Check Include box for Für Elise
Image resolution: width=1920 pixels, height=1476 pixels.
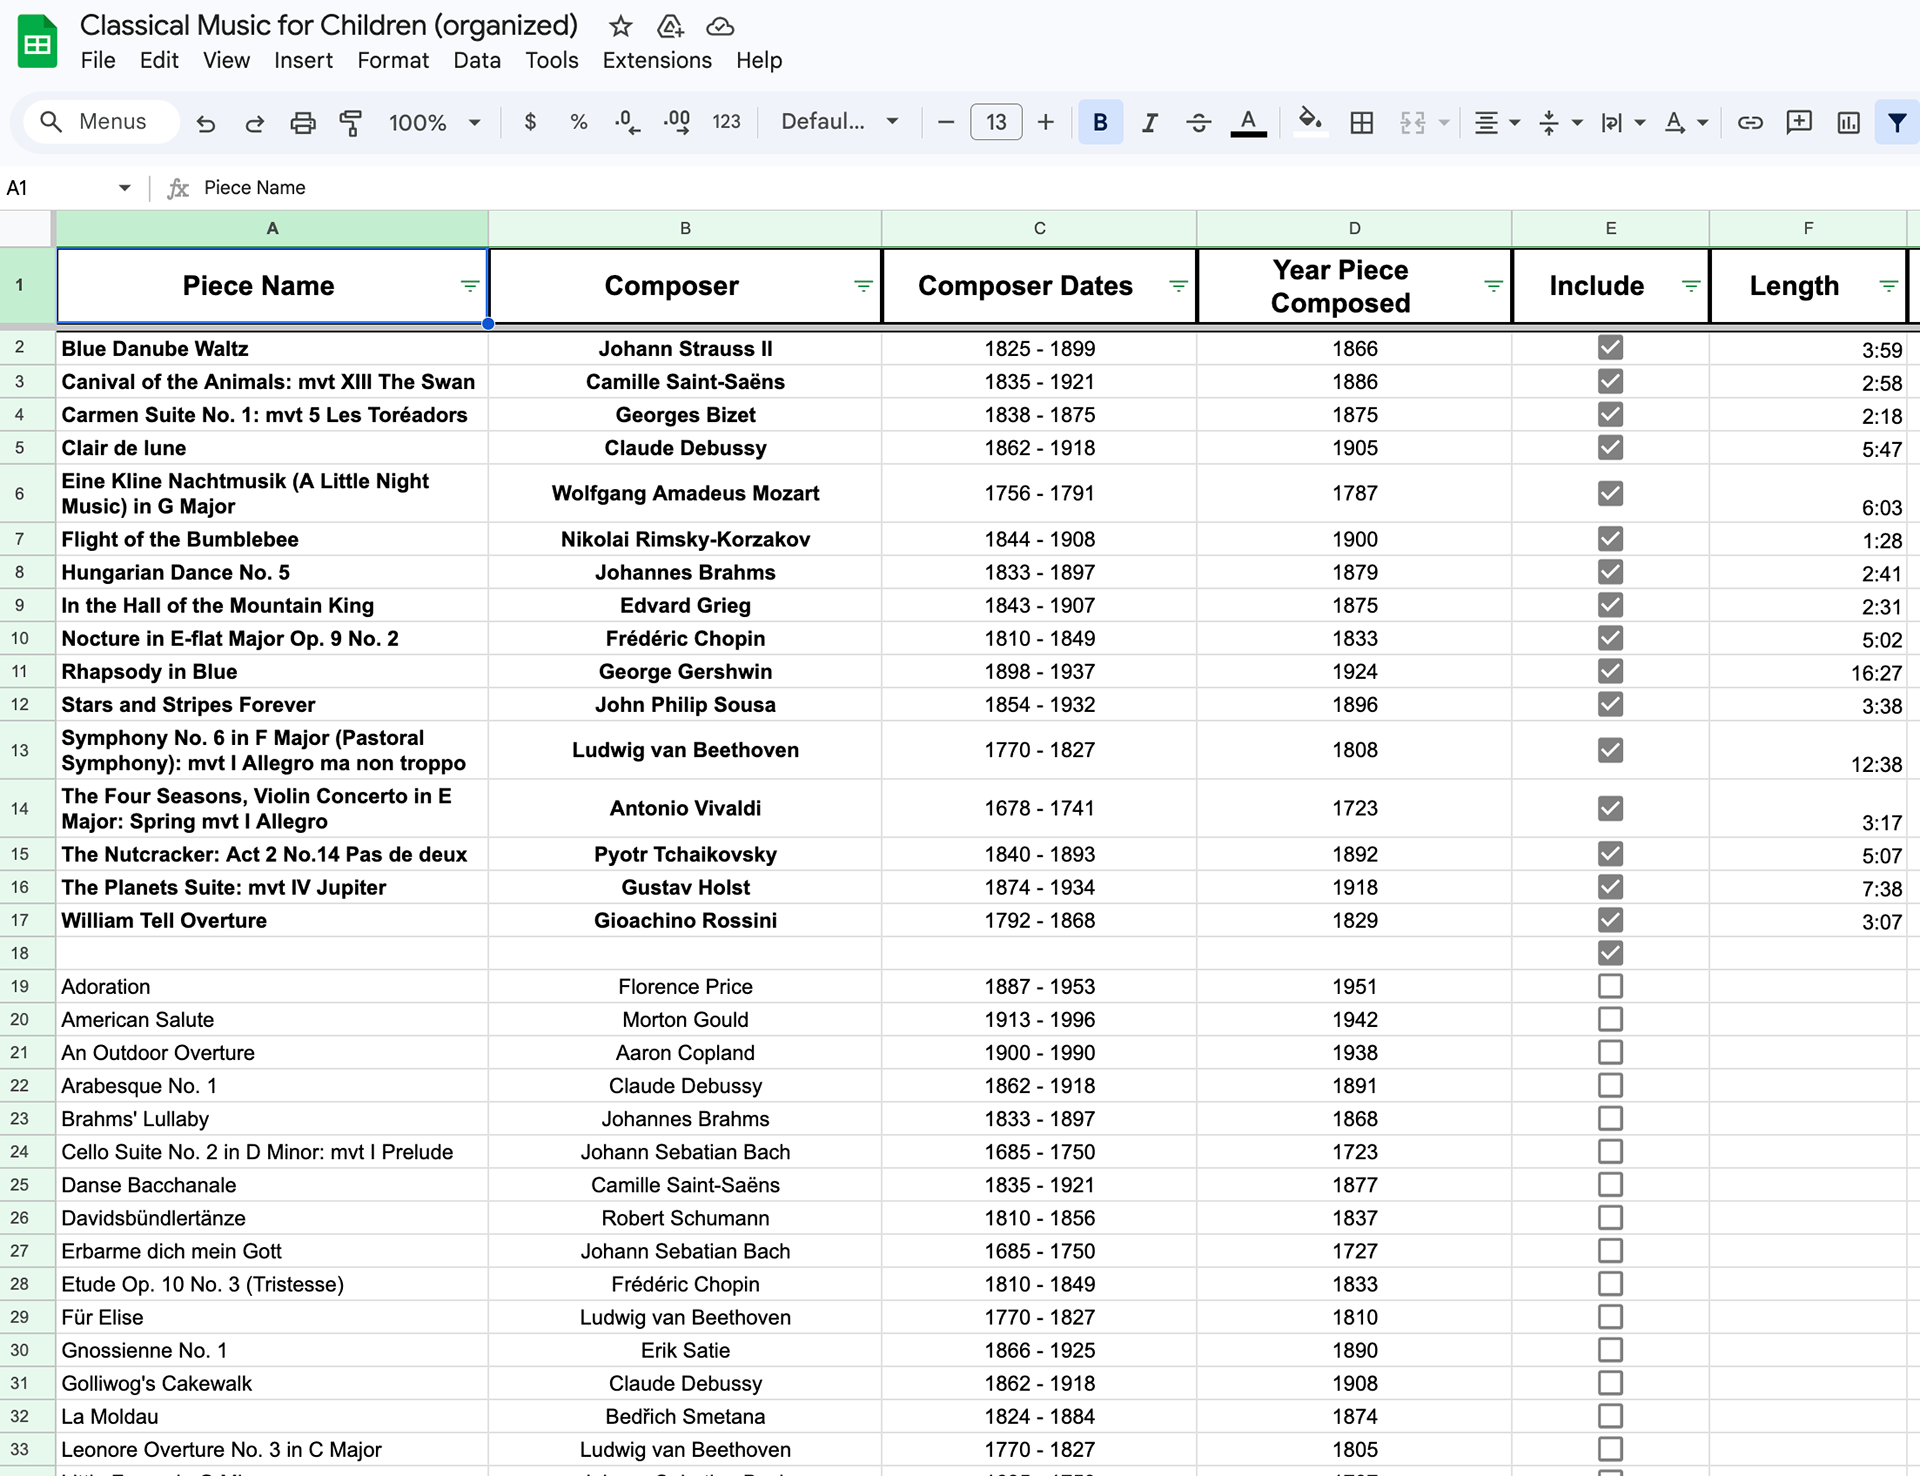tap(1610, 1317)
